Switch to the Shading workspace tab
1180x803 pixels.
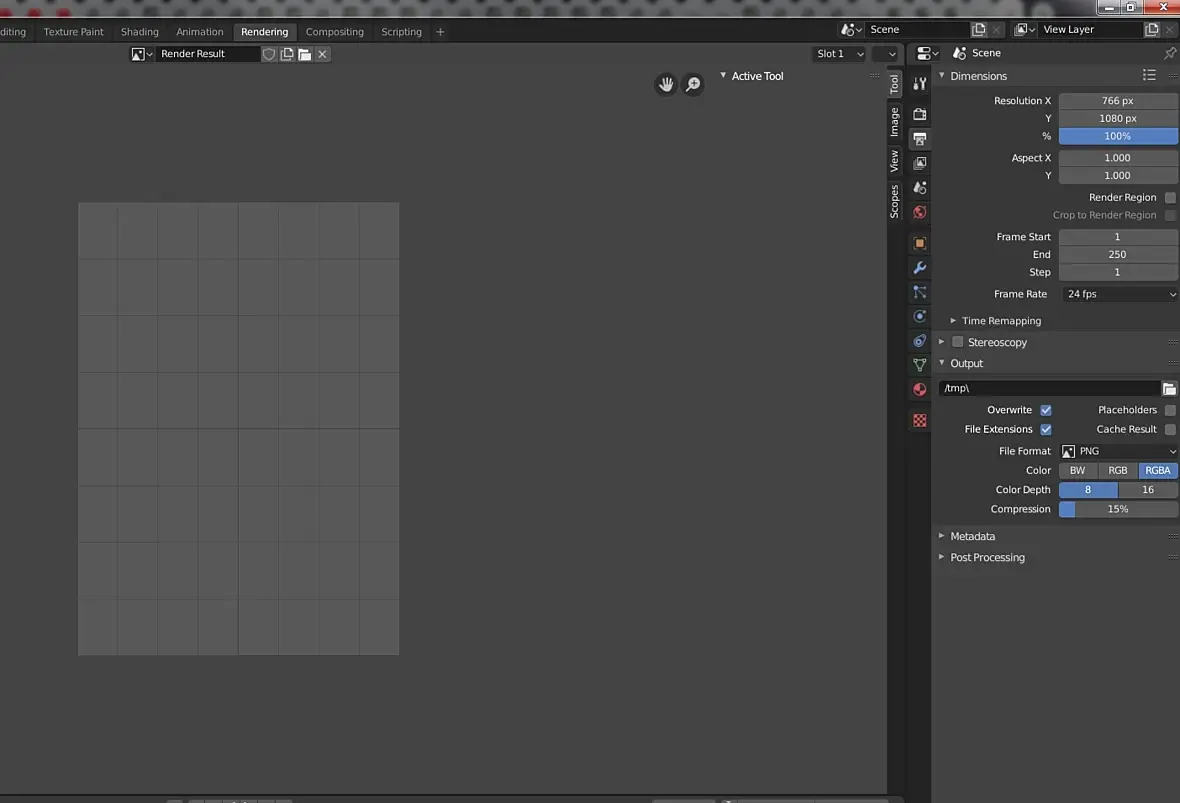pyautogui.click(x=140, y=32)
